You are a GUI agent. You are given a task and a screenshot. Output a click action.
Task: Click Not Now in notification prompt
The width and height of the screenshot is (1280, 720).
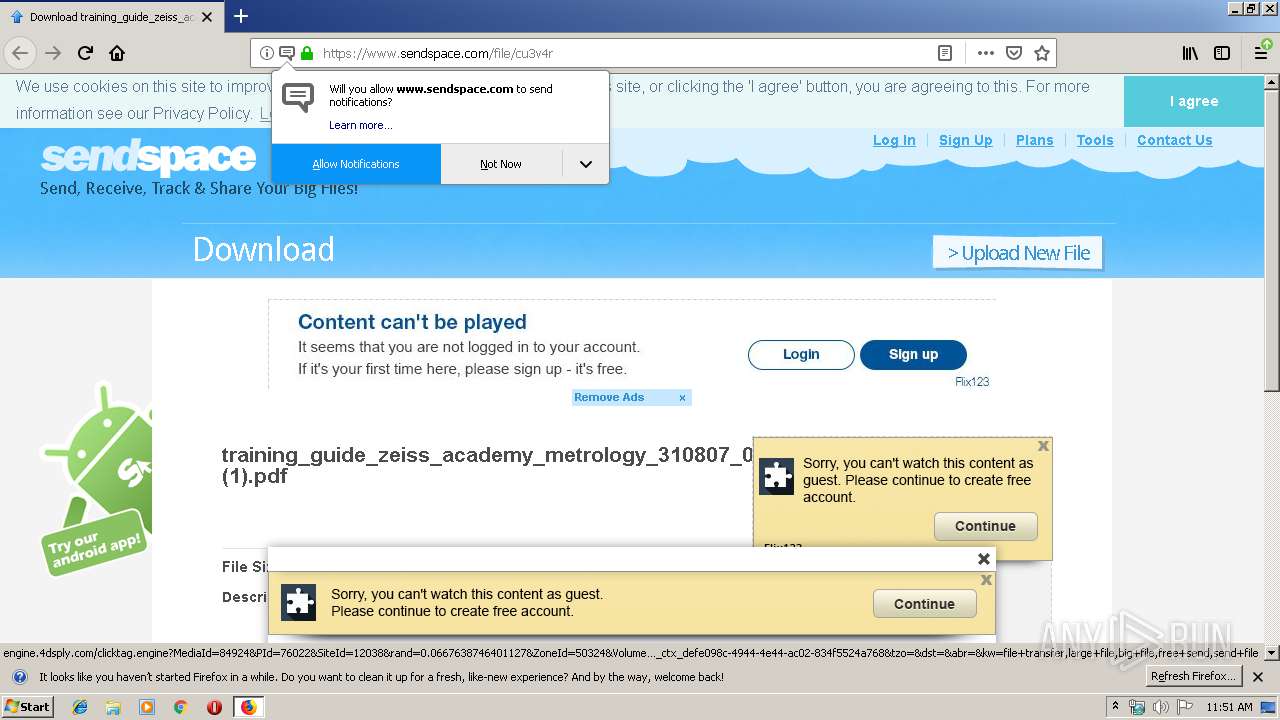[501, 164]
